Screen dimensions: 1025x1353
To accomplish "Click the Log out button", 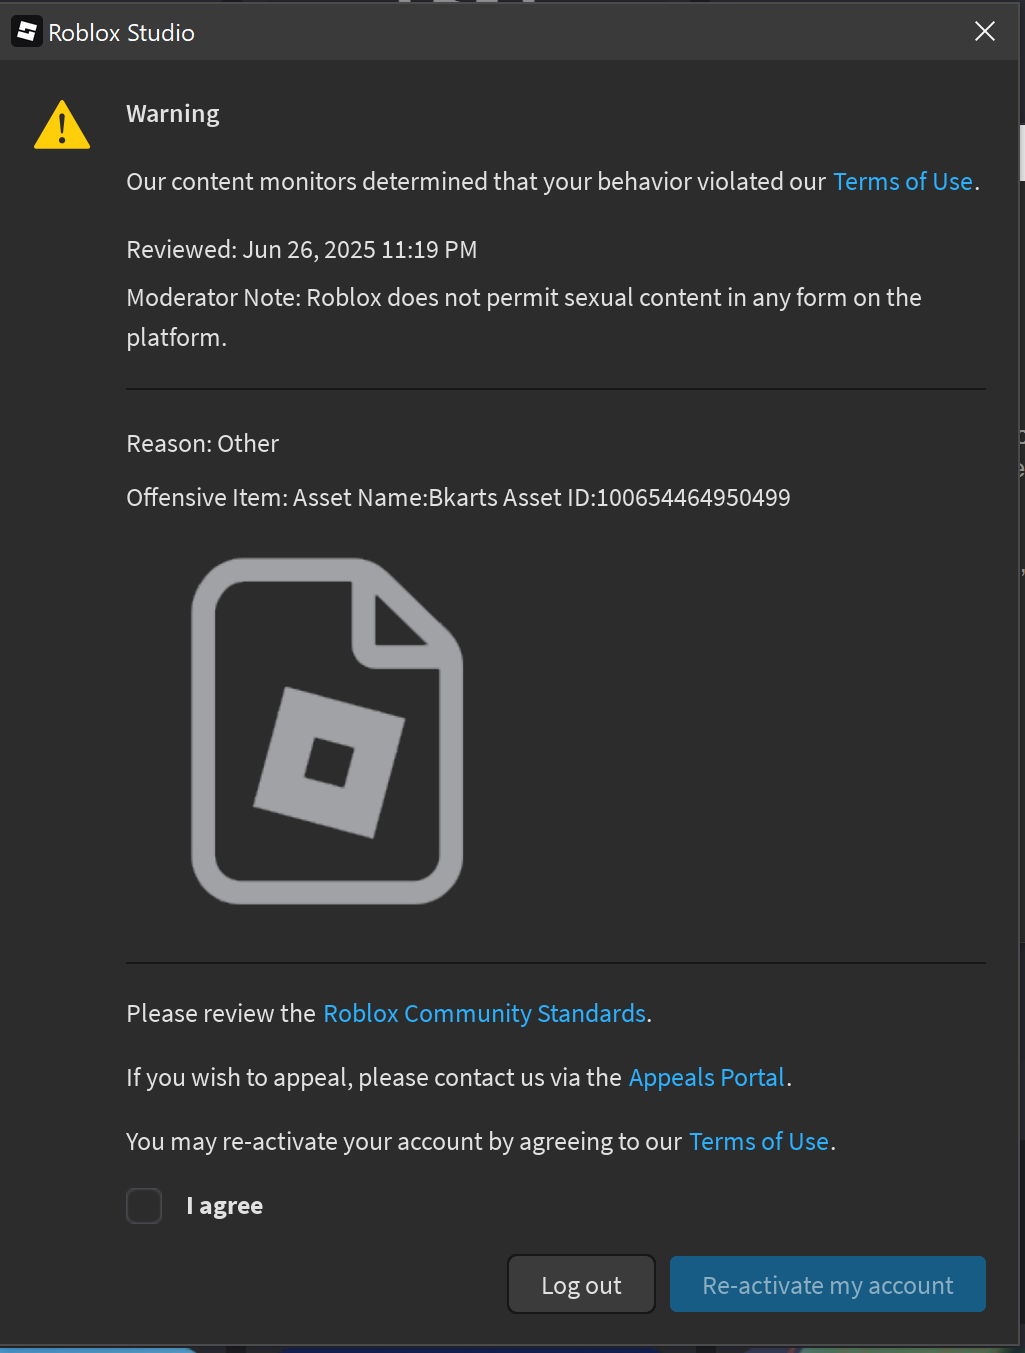I will [582, 1285].
